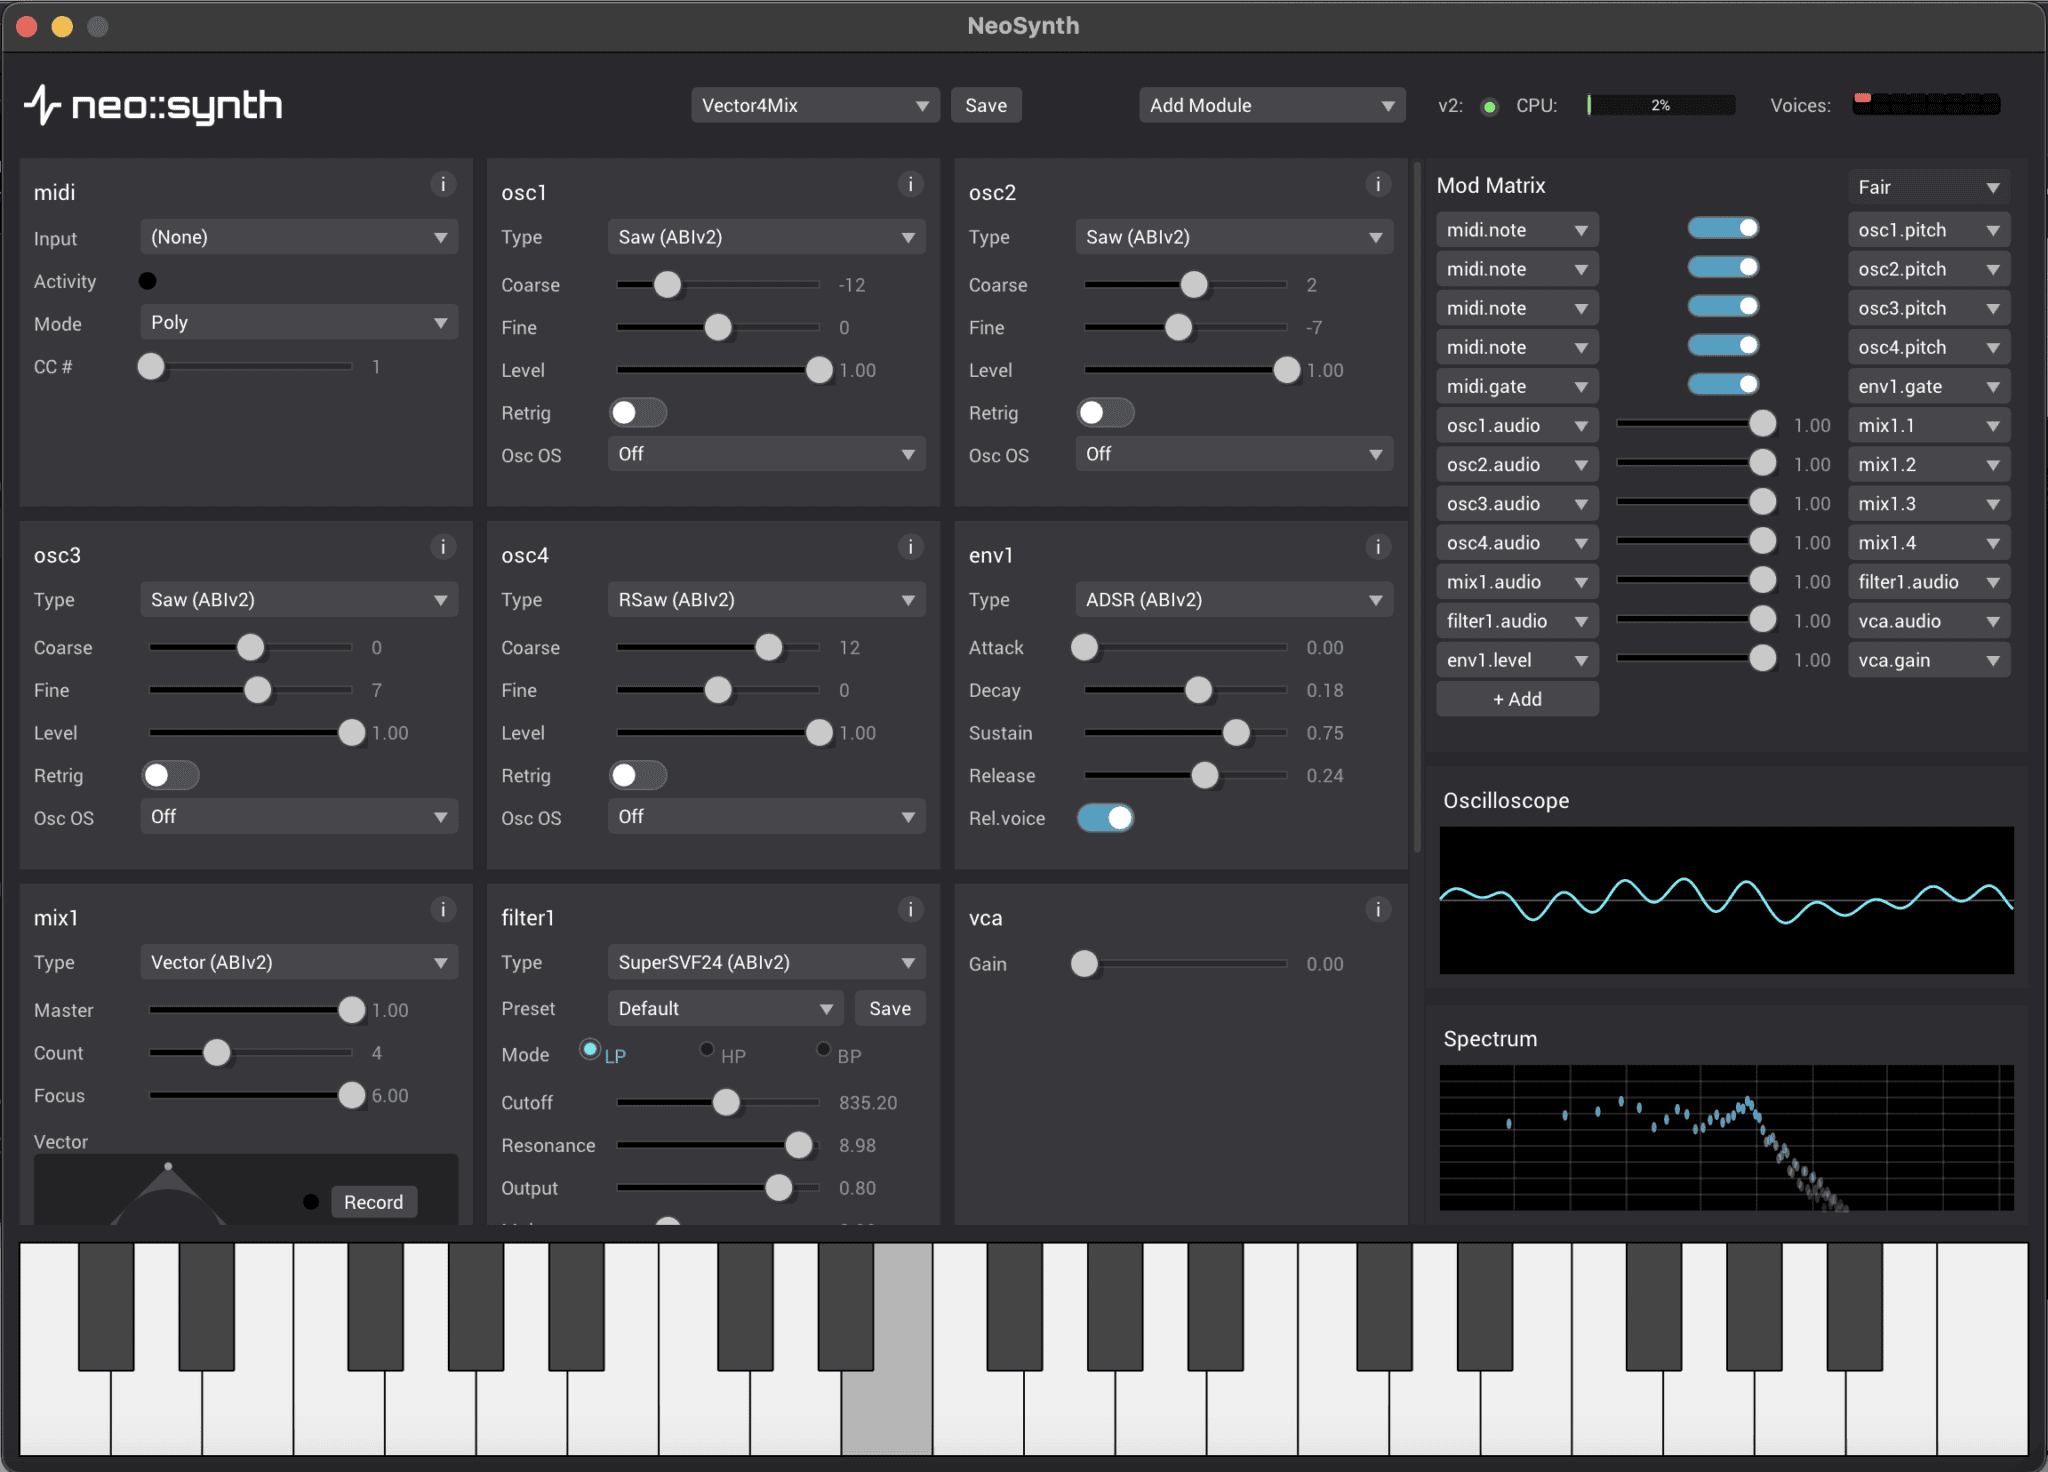Open the osc1.audio source dropdown
This screenshot has width=2048, height=1472.
[1517, 426]
